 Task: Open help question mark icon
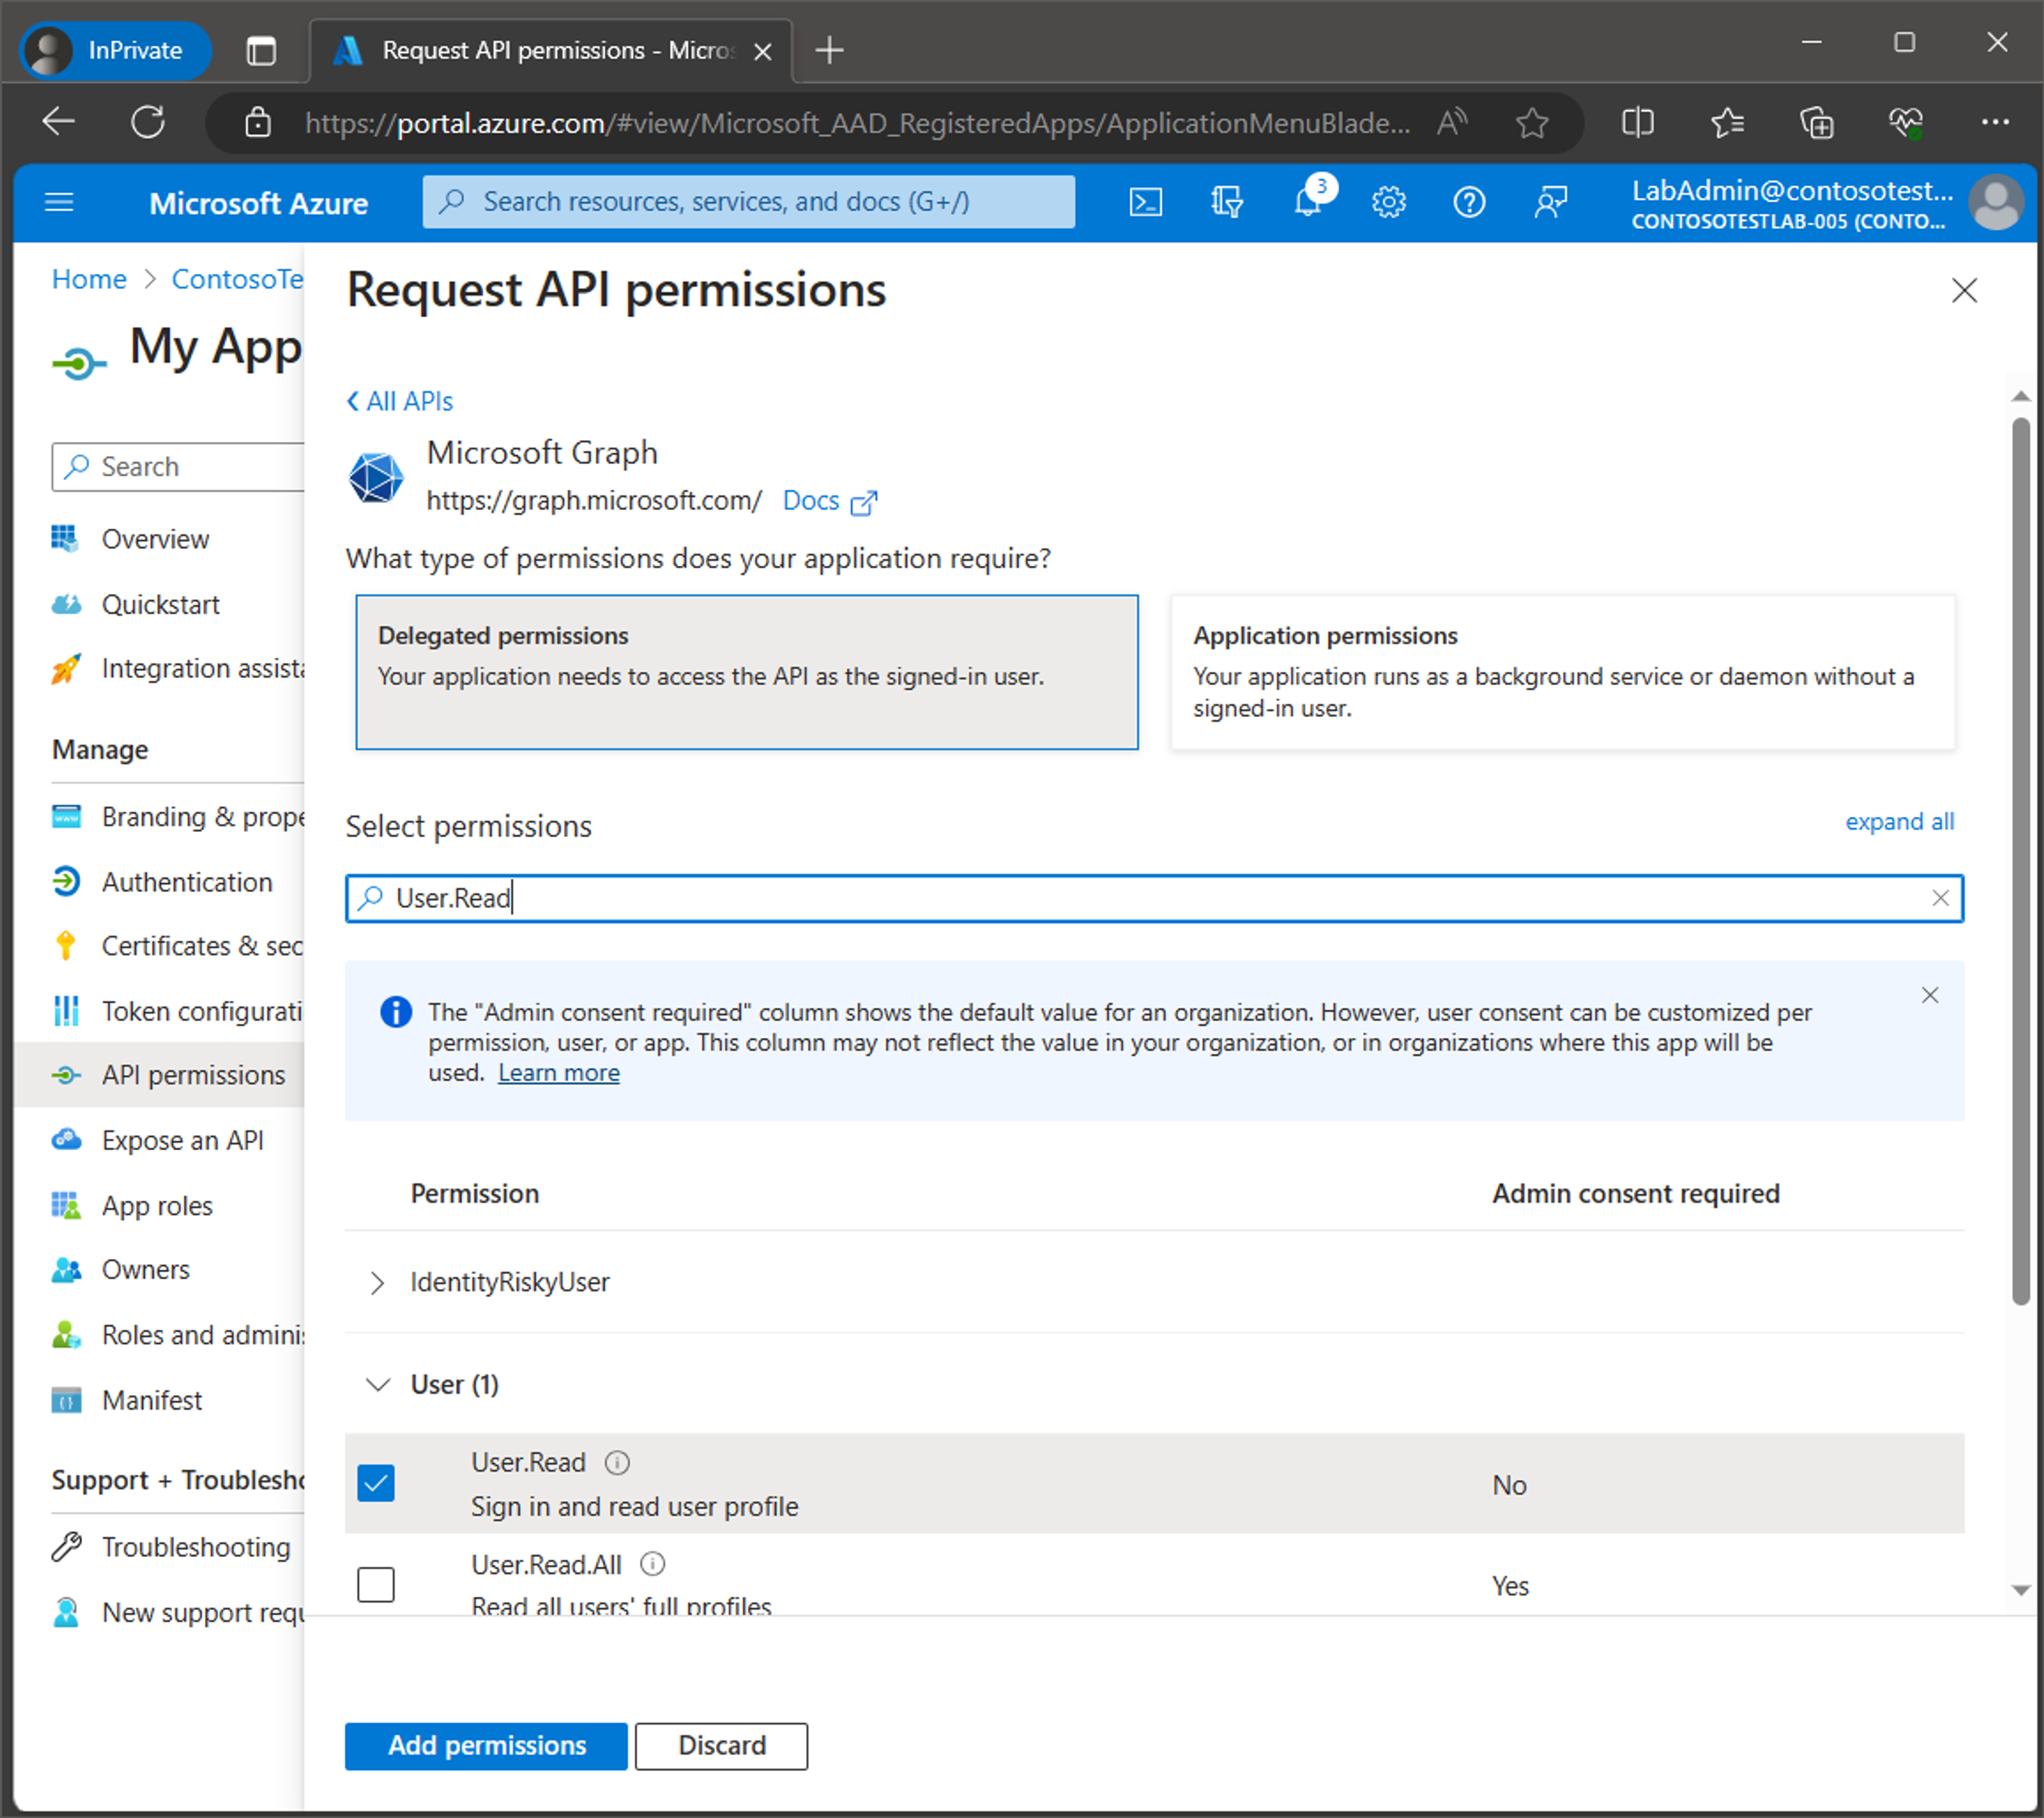pos(1469,203)
